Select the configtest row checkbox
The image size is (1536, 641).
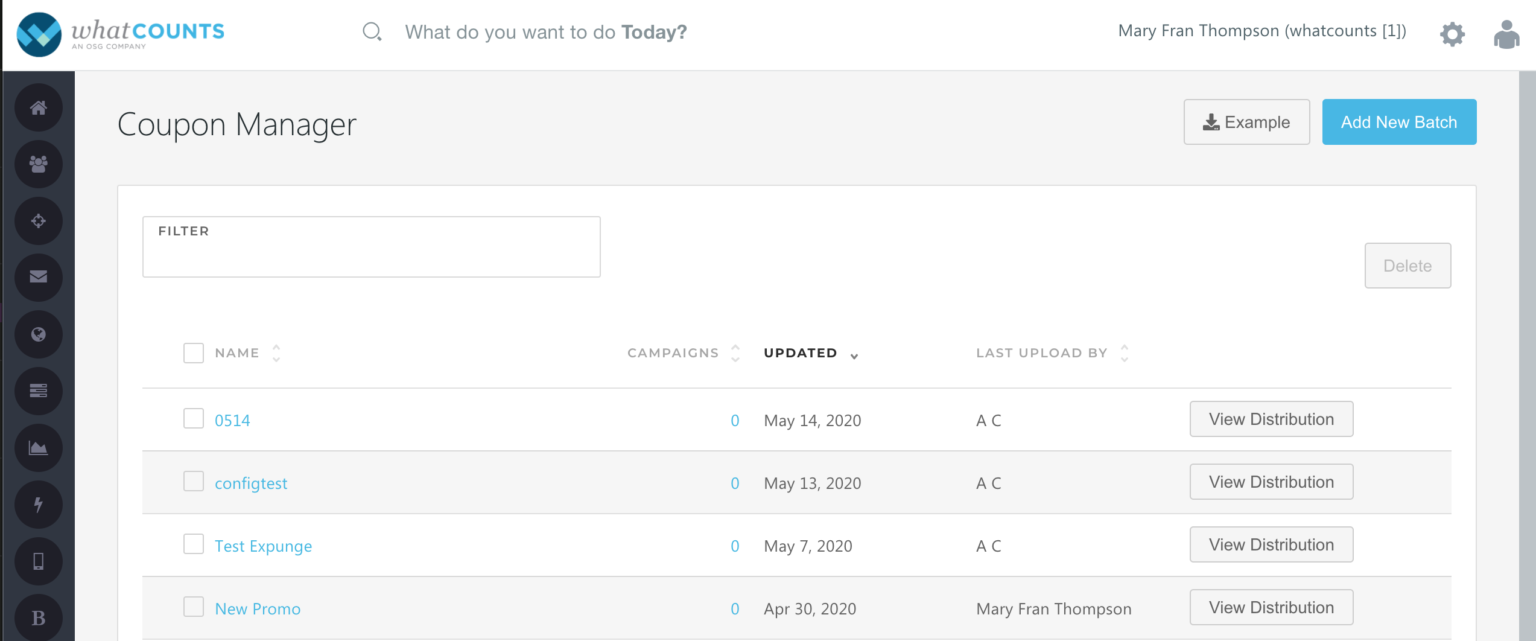194,482
